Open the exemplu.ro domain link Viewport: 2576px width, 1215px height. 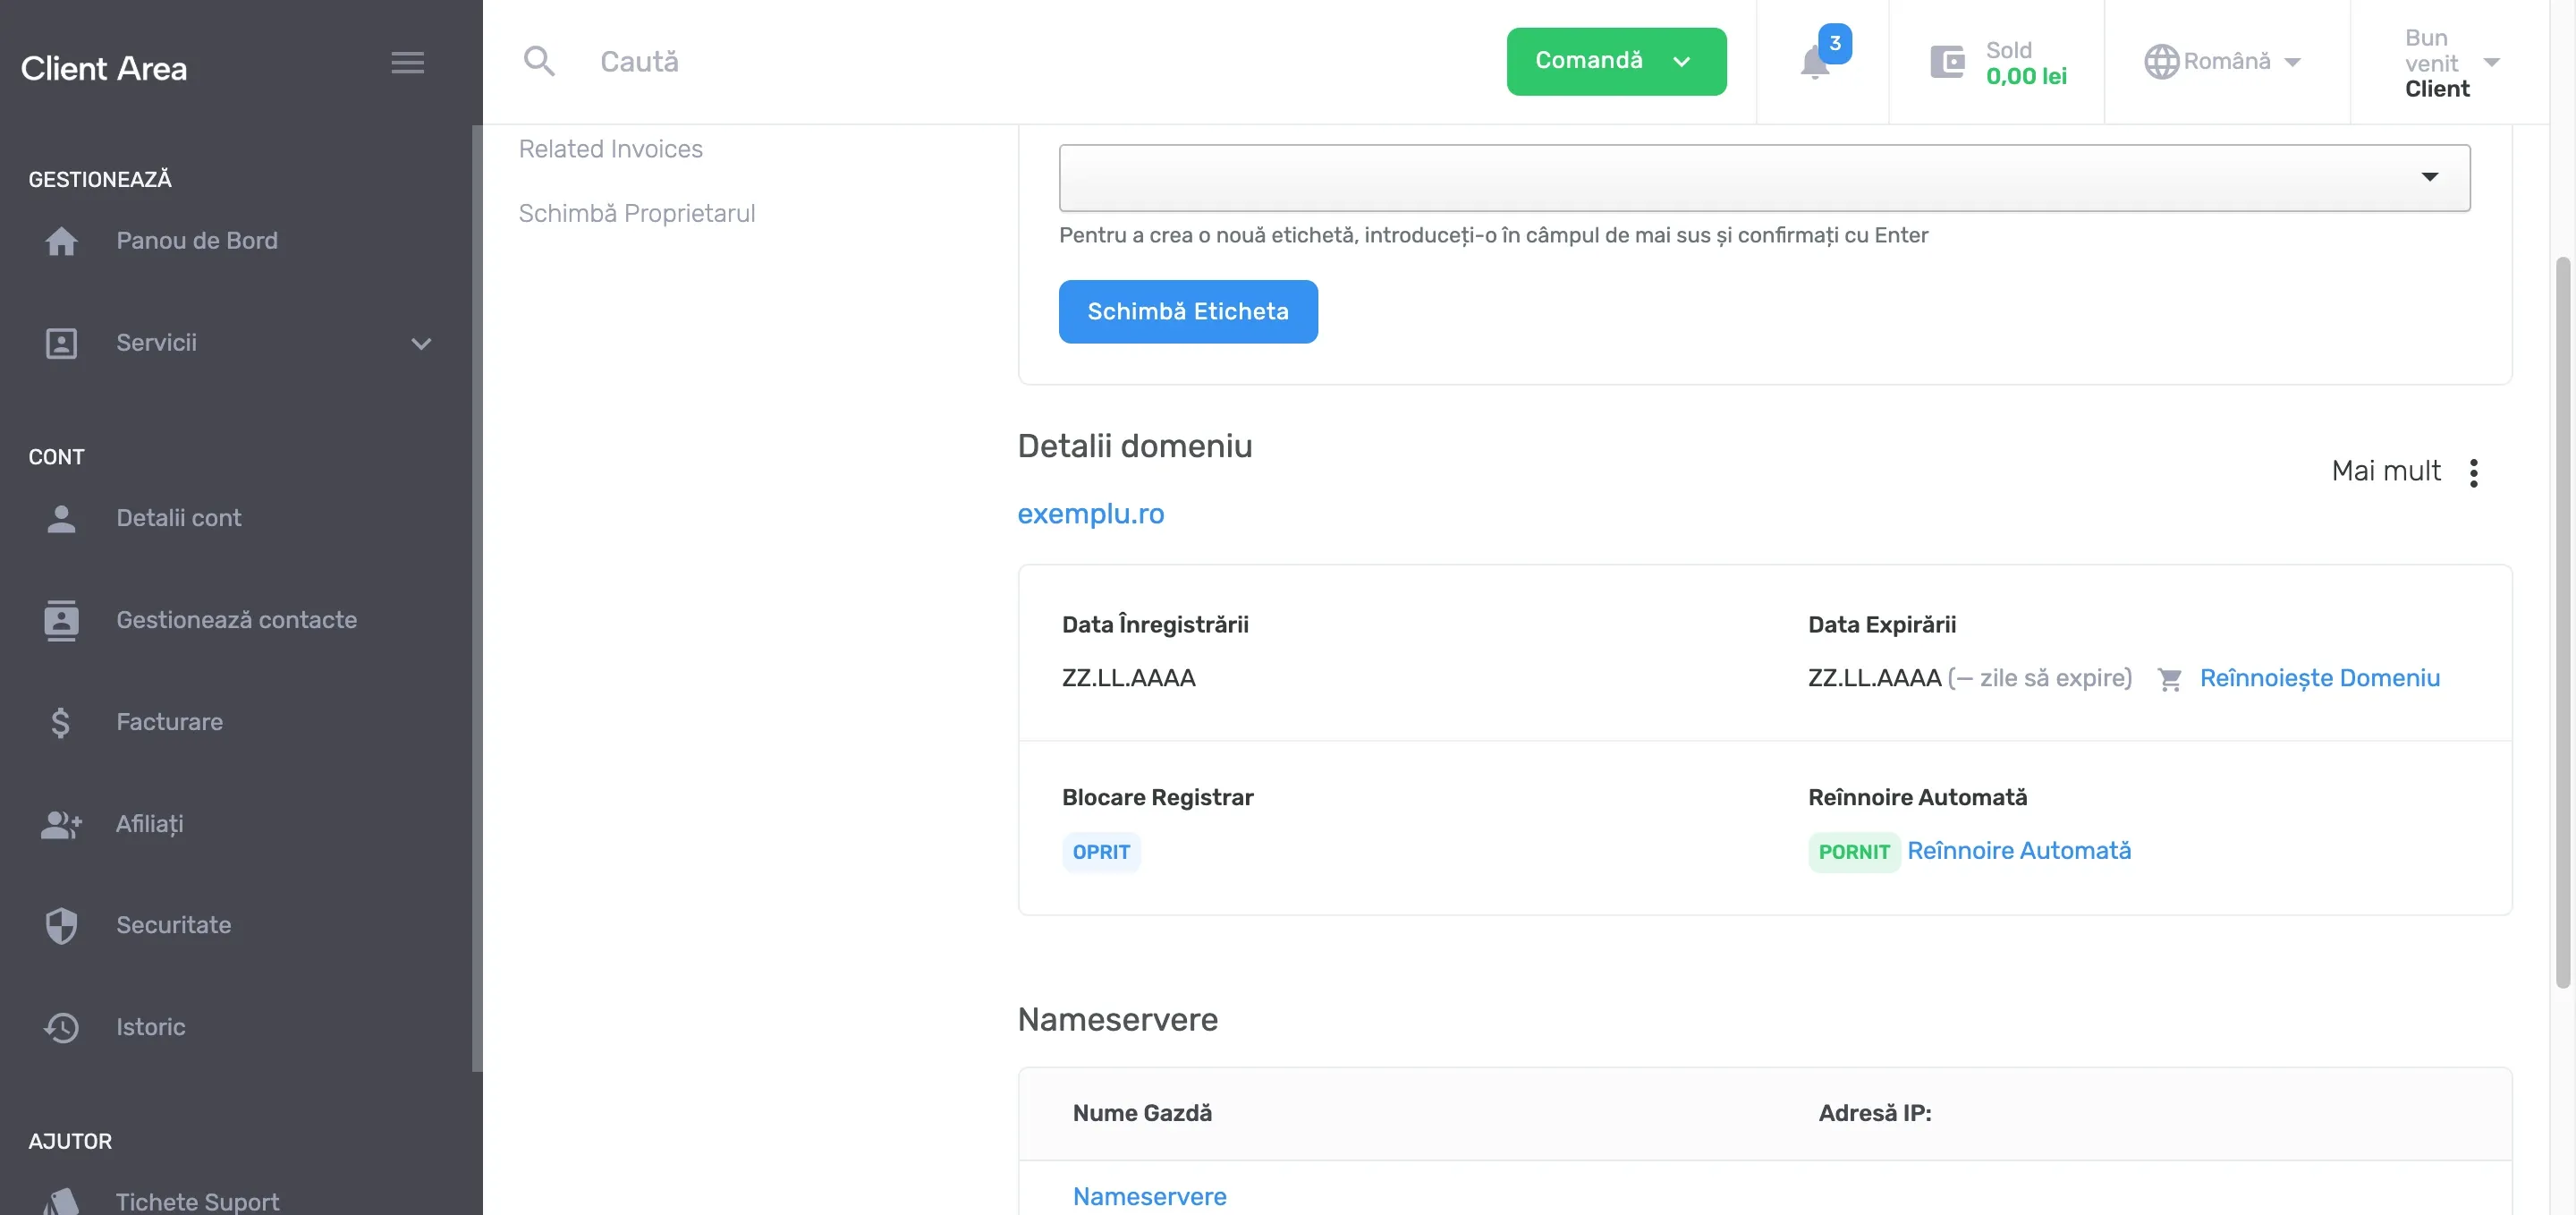(x=1090, y=513)
